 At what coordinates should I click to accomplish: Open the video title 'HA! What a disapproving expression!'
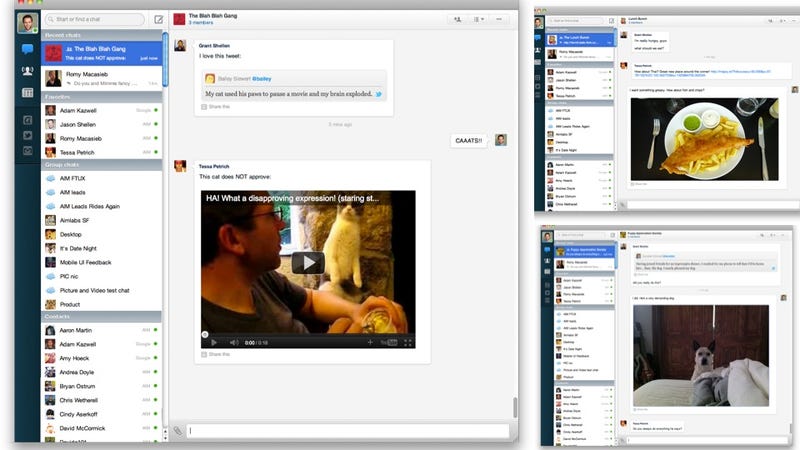292,198
